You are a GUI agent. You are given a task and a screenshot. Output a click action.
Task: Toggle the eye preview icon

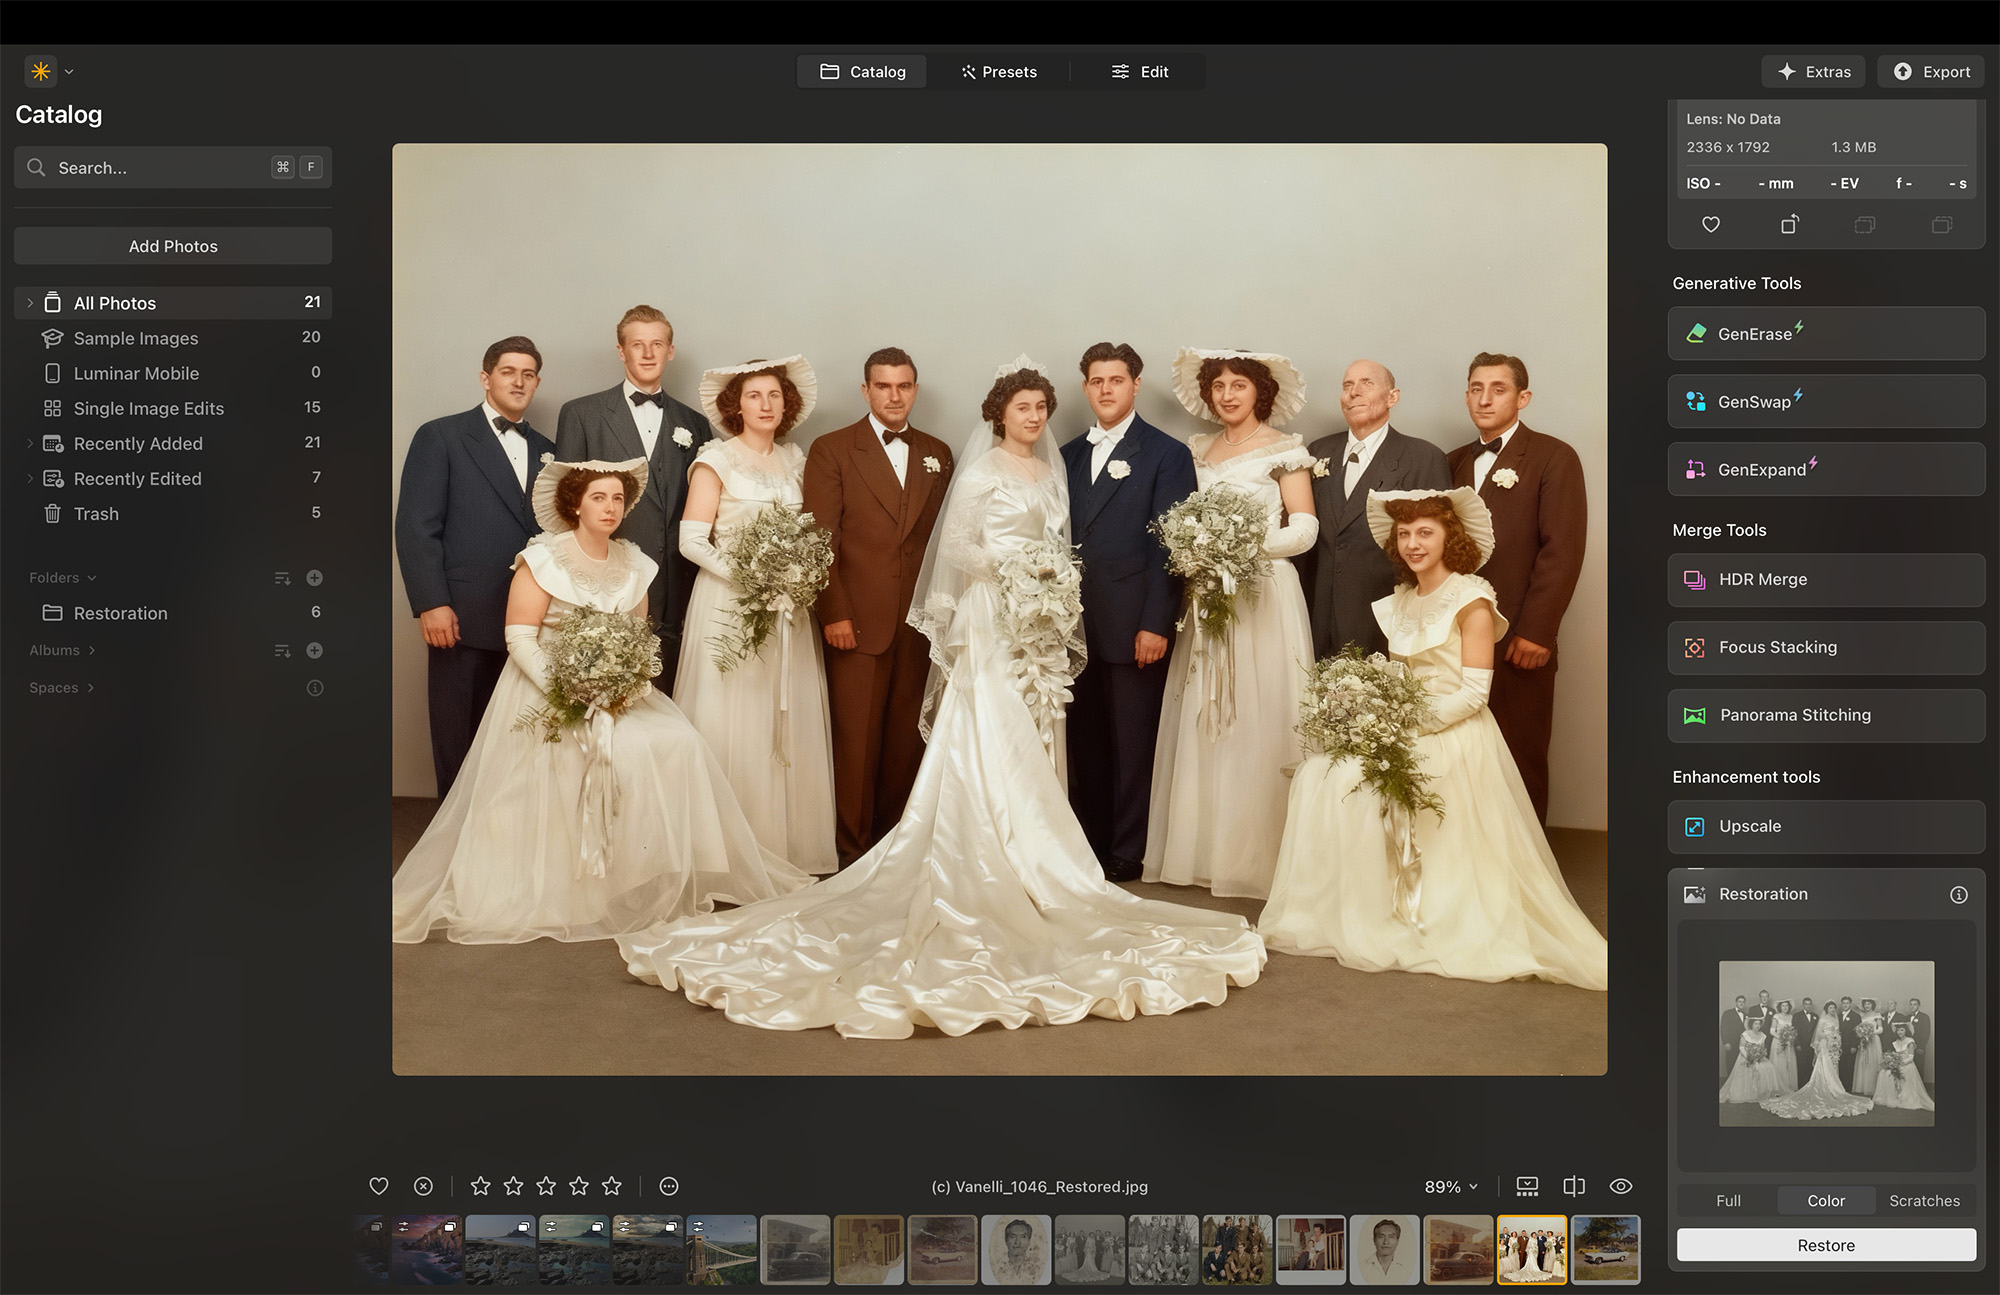point(1620,1186)
